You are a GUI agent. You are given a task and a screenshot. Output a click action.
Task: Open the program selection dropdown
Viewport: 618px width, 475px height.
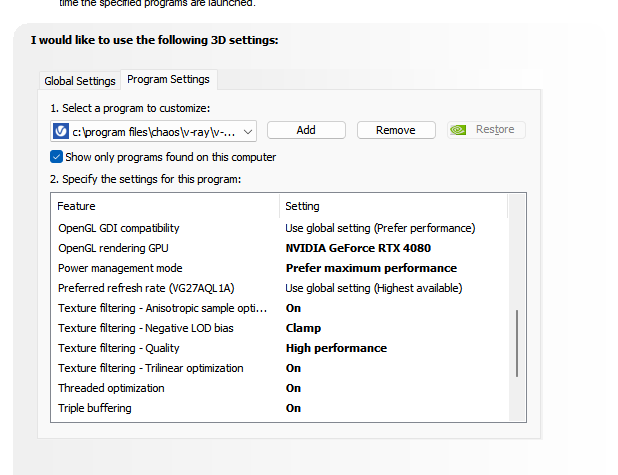coord(247,130)
